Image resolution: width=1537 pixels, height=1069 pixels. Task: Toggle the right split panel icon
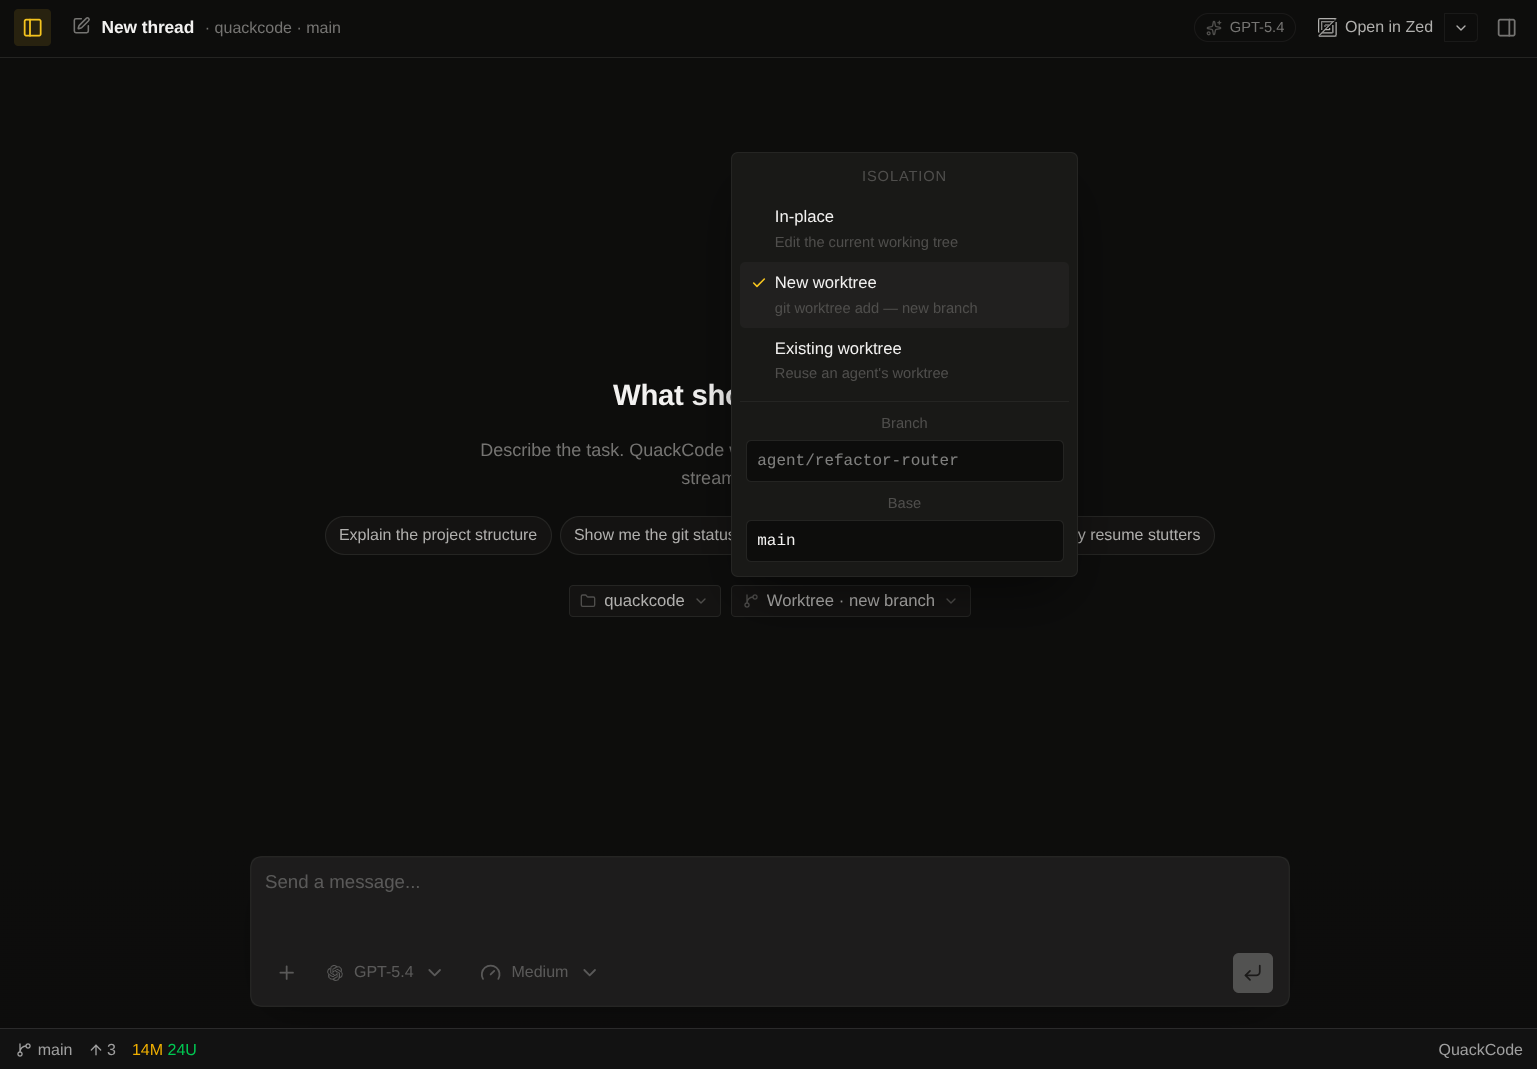tap(1507, 27)
